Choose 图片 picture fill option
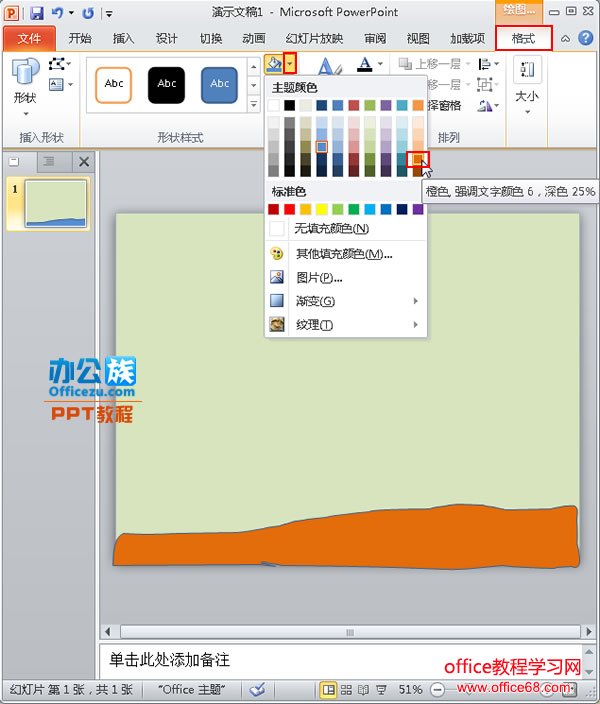 346,277
